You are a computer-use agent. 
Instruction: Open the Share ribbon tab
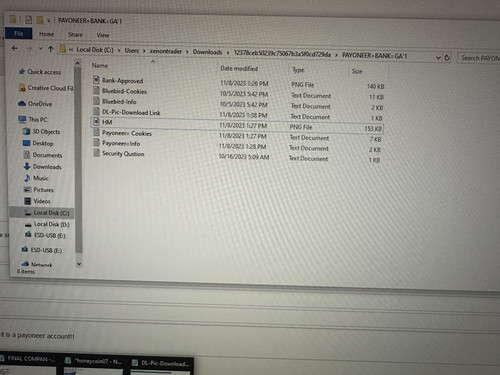click(x=75, y=34)
